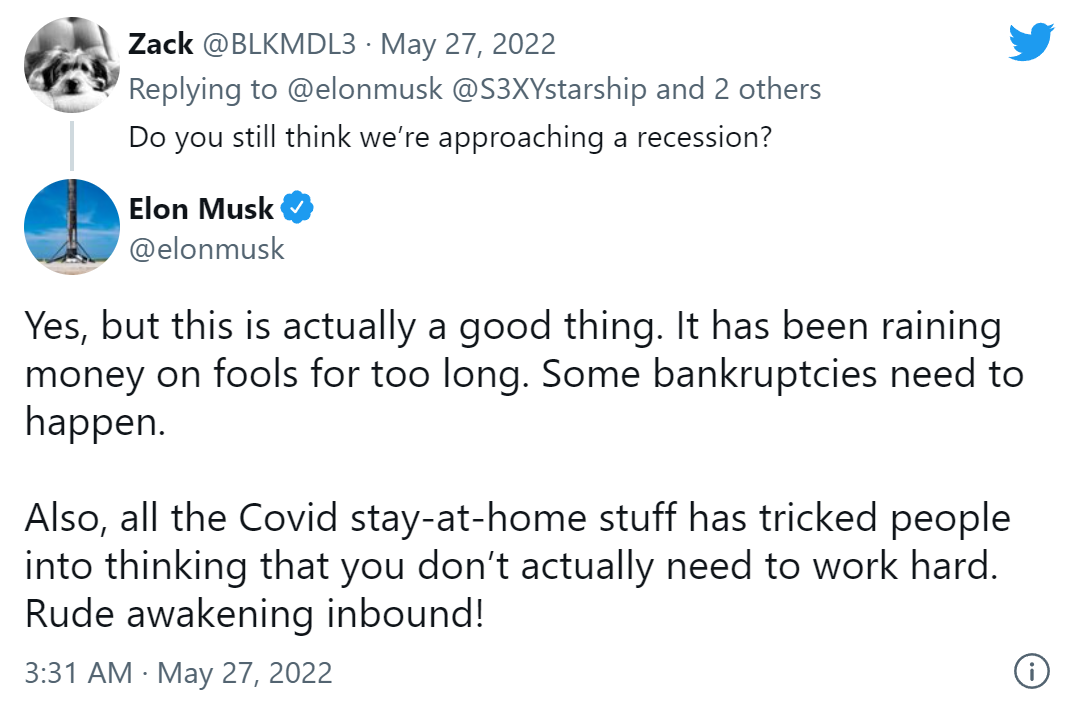1080x706 pixels.
Task: Click the 'Covid stay-at-home stuff' paragraph
Action: click(517, 565)
